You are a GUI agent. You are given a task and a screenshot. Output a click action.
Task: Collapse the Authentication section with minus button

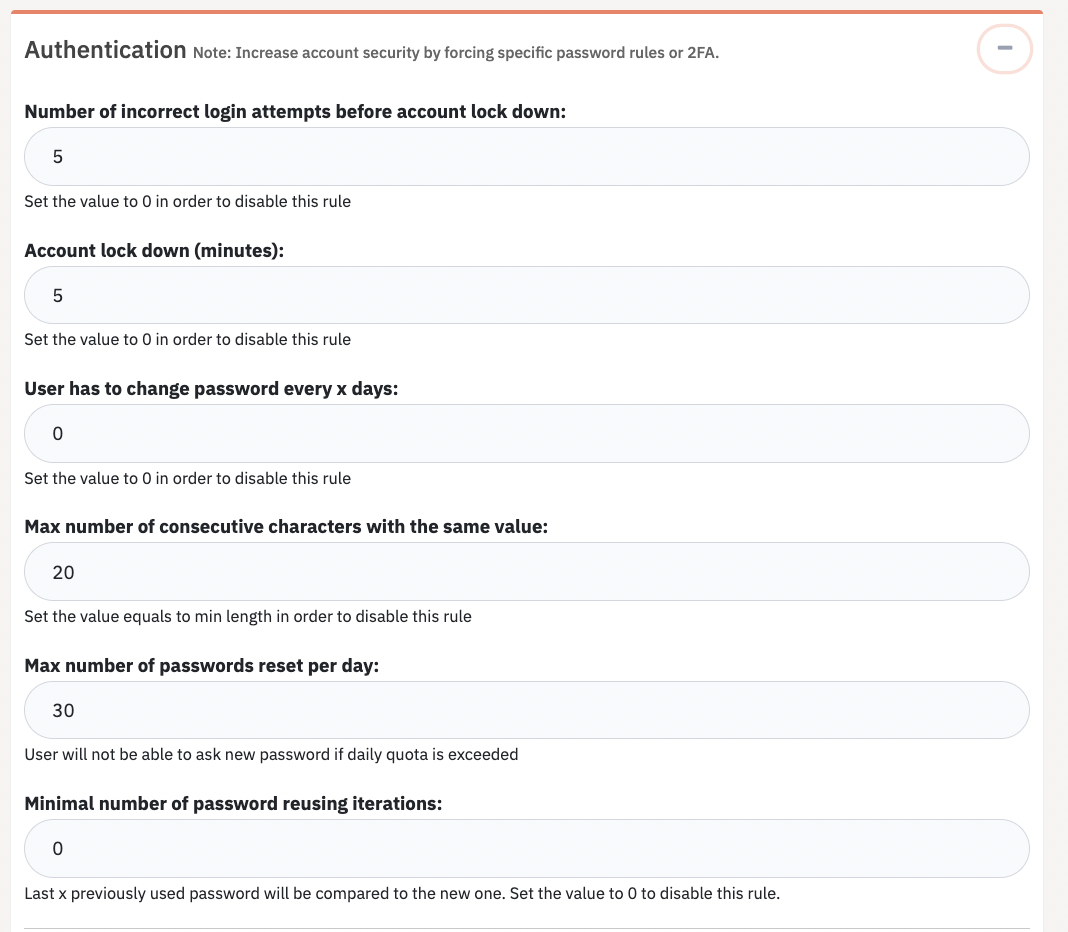click(x=1004, y=48)
